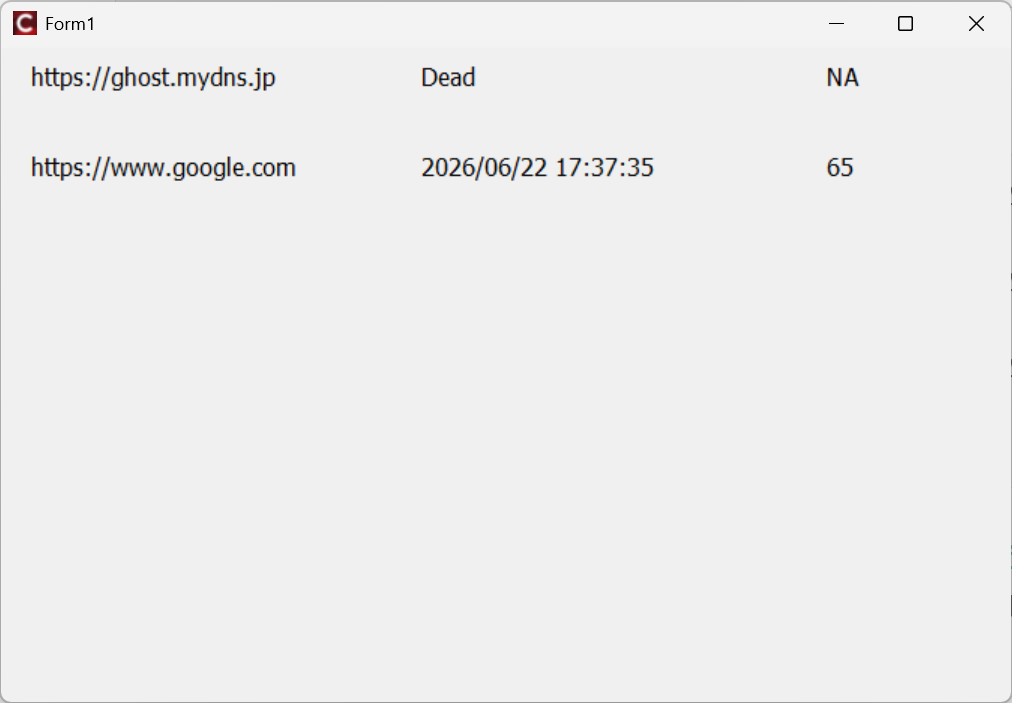
Task: Click blank space between the date and 65
Action: tap(740, 168)
